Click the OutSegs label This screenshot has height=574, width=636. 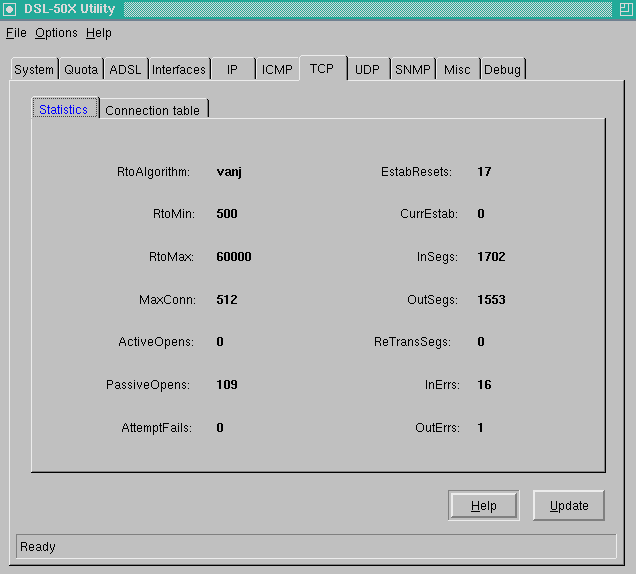tap(432, 300)
